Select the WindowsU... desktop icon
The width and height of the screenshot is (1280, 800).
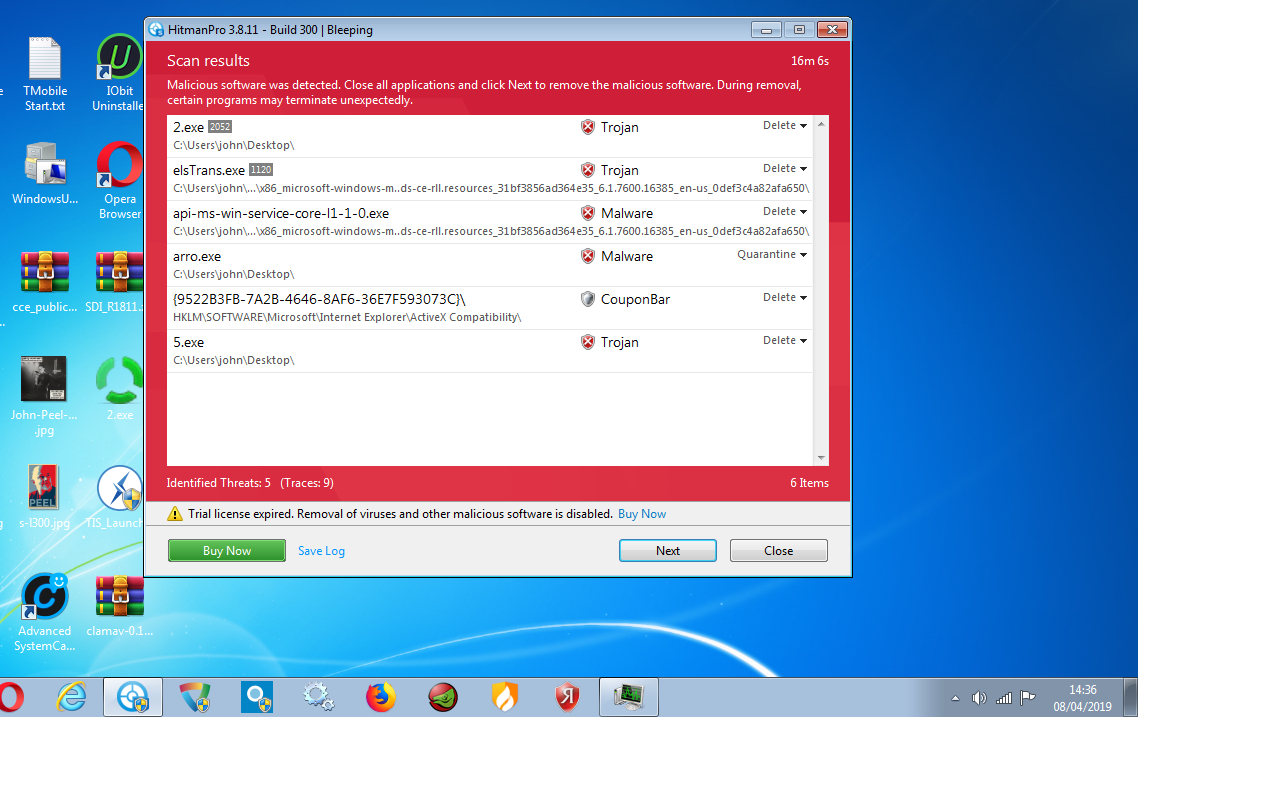[x=45, y=174]
